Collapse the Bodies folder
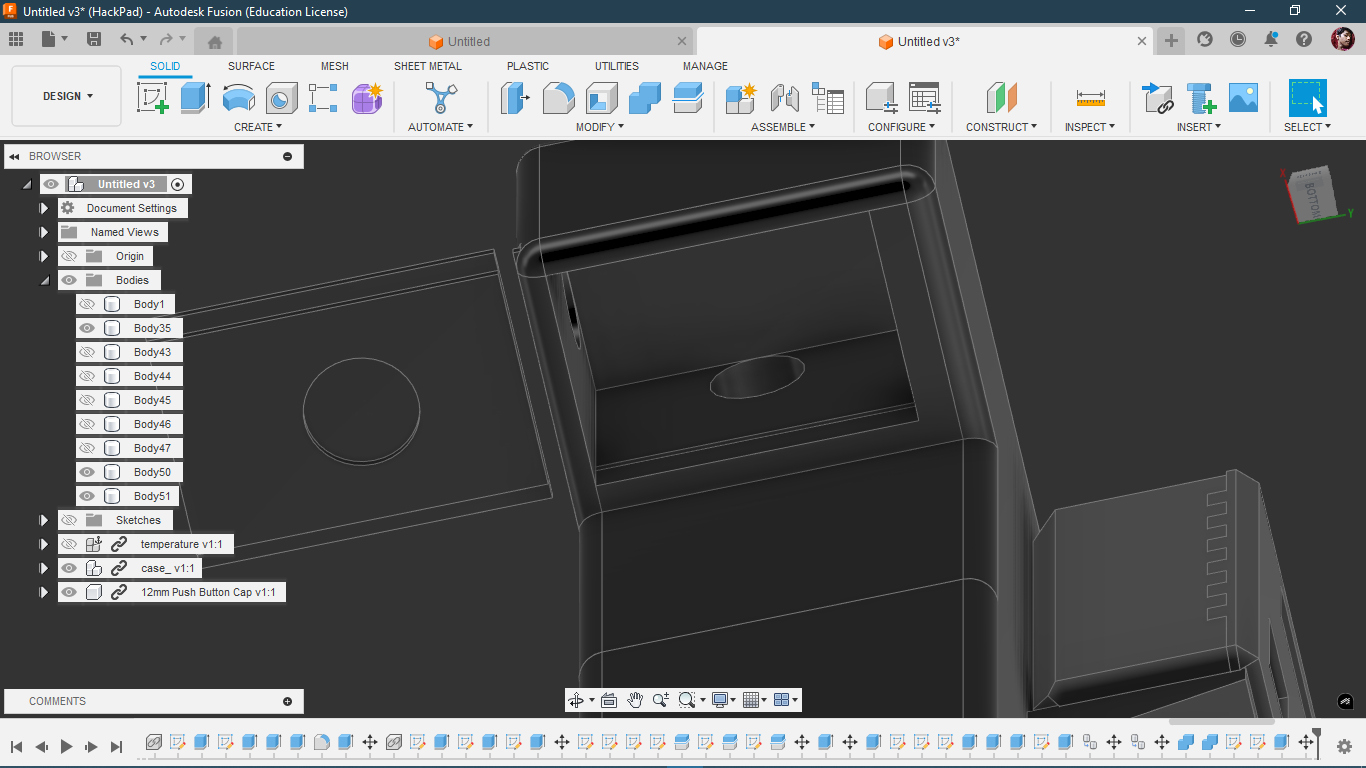Image resolution: width=1366 pixels, height=768 pixels. pos(44,280)
